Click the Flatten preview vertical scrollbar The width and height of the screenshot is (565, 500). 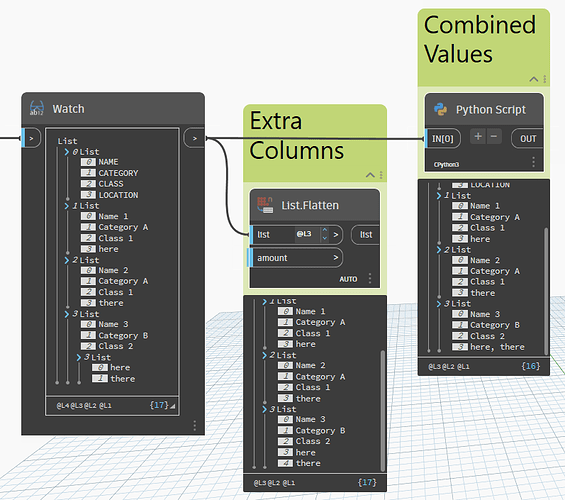click(x=382, y=410)
